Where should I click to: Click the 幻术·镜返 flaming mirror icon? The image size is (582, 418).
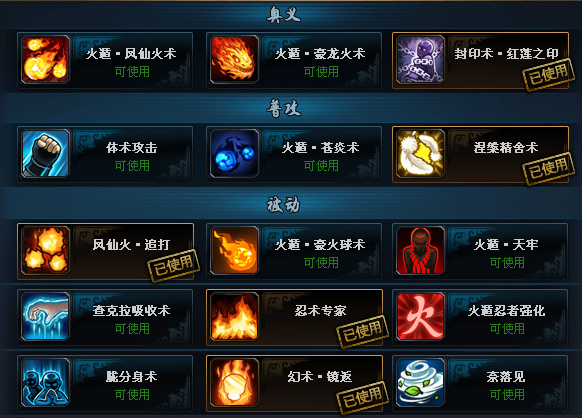[234, 382]
